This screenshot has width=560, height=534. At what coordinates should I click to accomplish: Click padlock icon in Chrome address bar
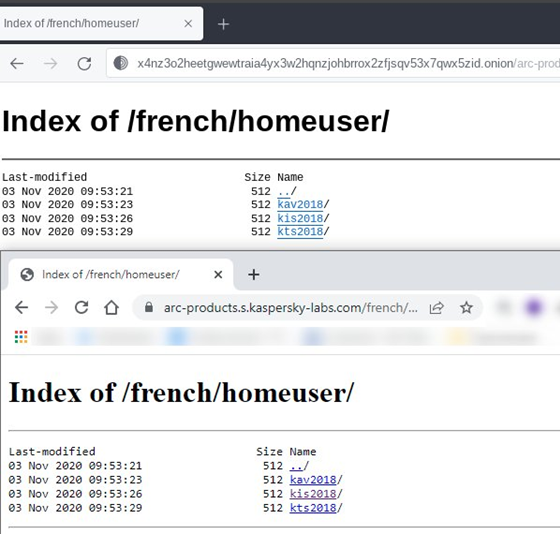point(149,307)
